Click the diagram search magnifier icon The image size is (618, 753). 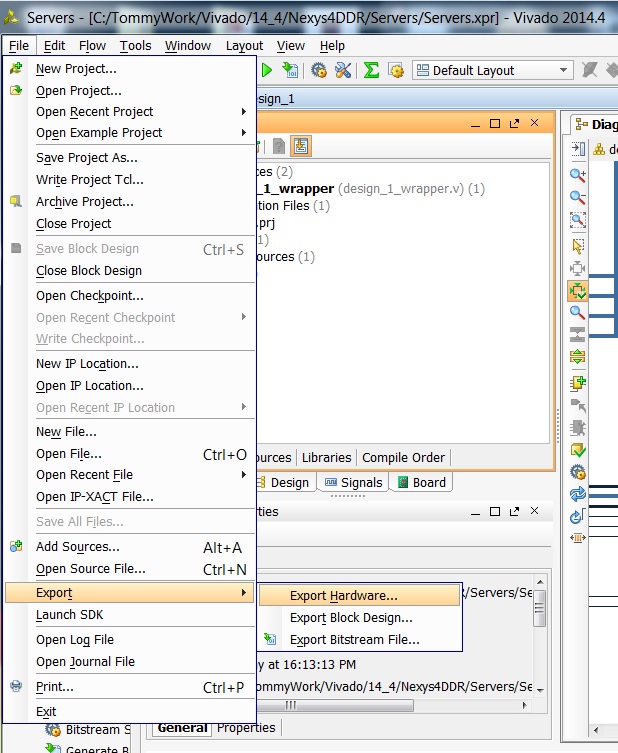578,313
